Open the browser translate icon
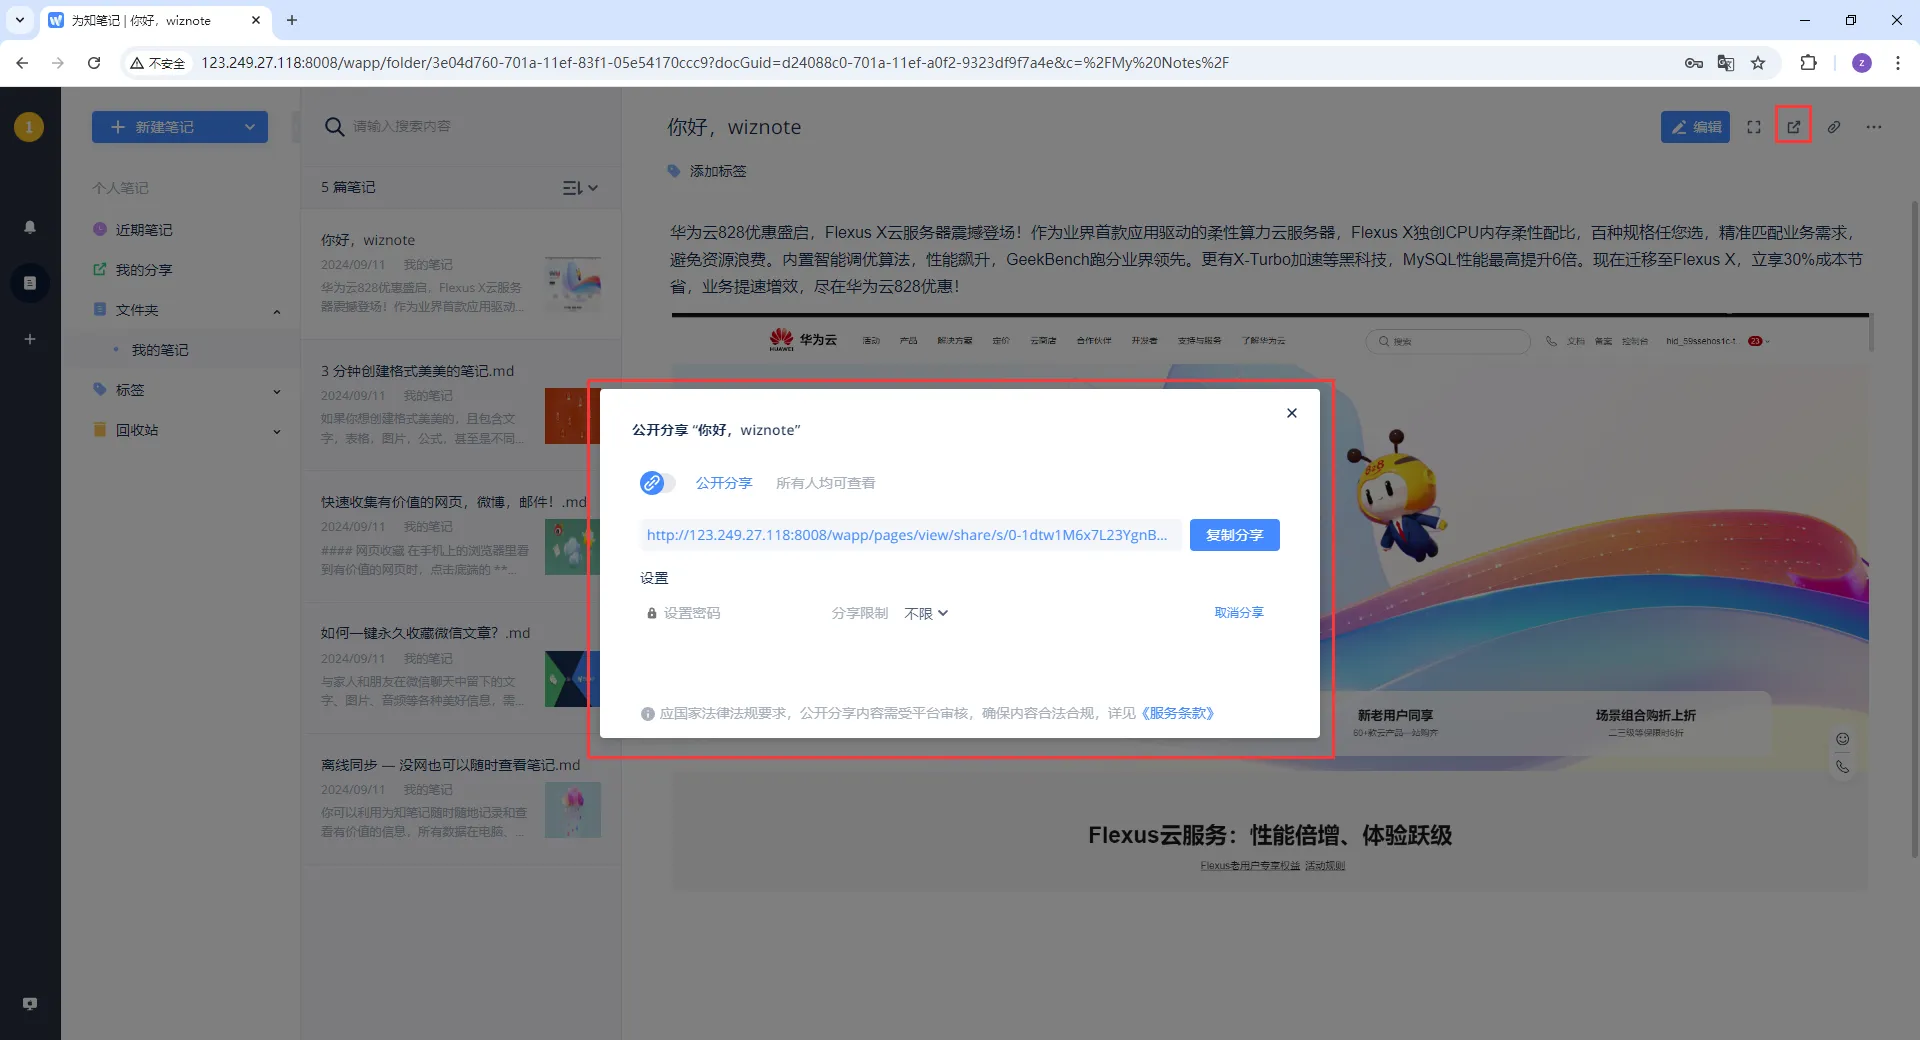Viewport: 1920px width, 1040px height. click(x=1726, y=63)
